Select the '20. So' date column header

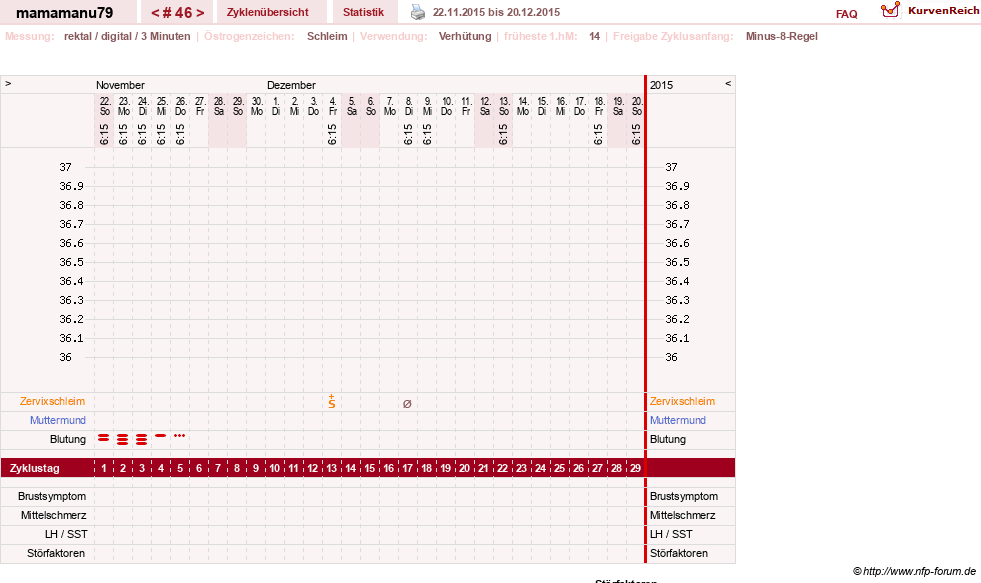tap(636, 106)
